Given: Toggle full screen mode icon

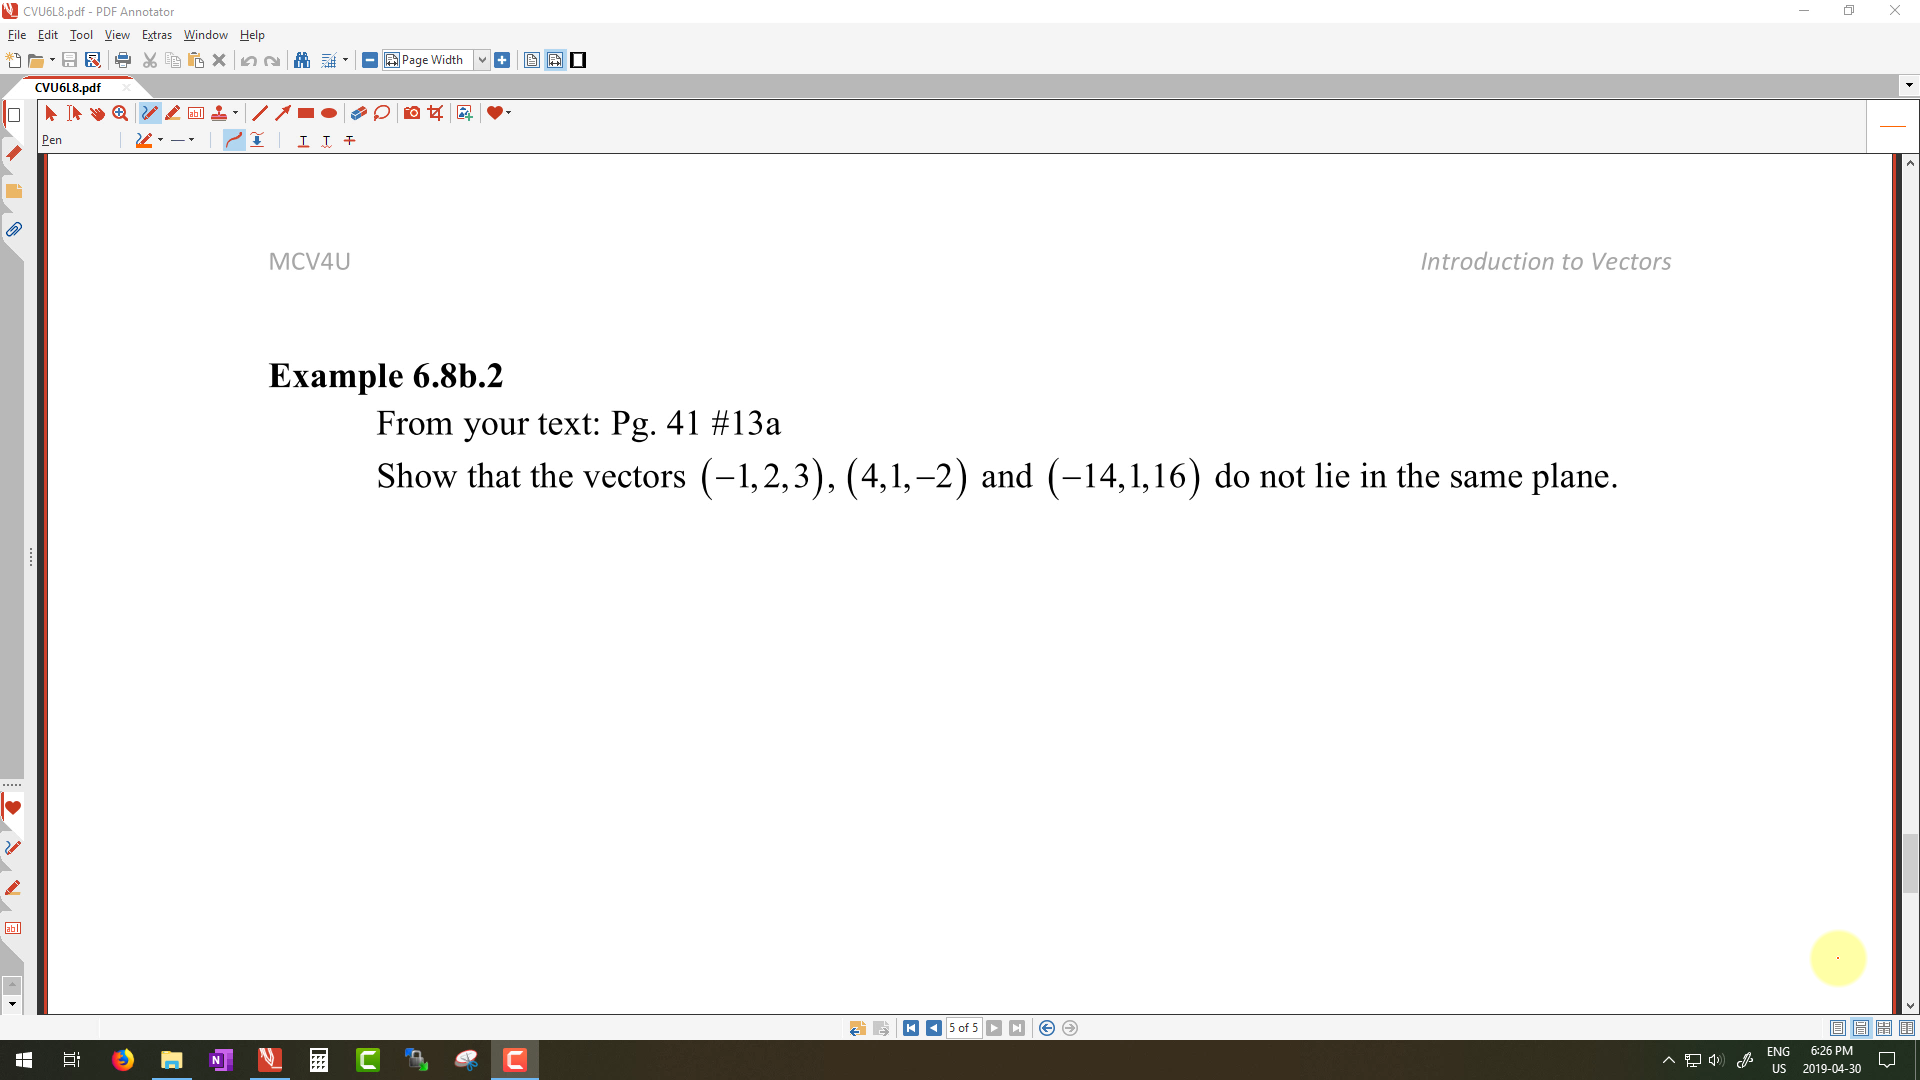Looking at the screenshot, I should click(578, 60).
